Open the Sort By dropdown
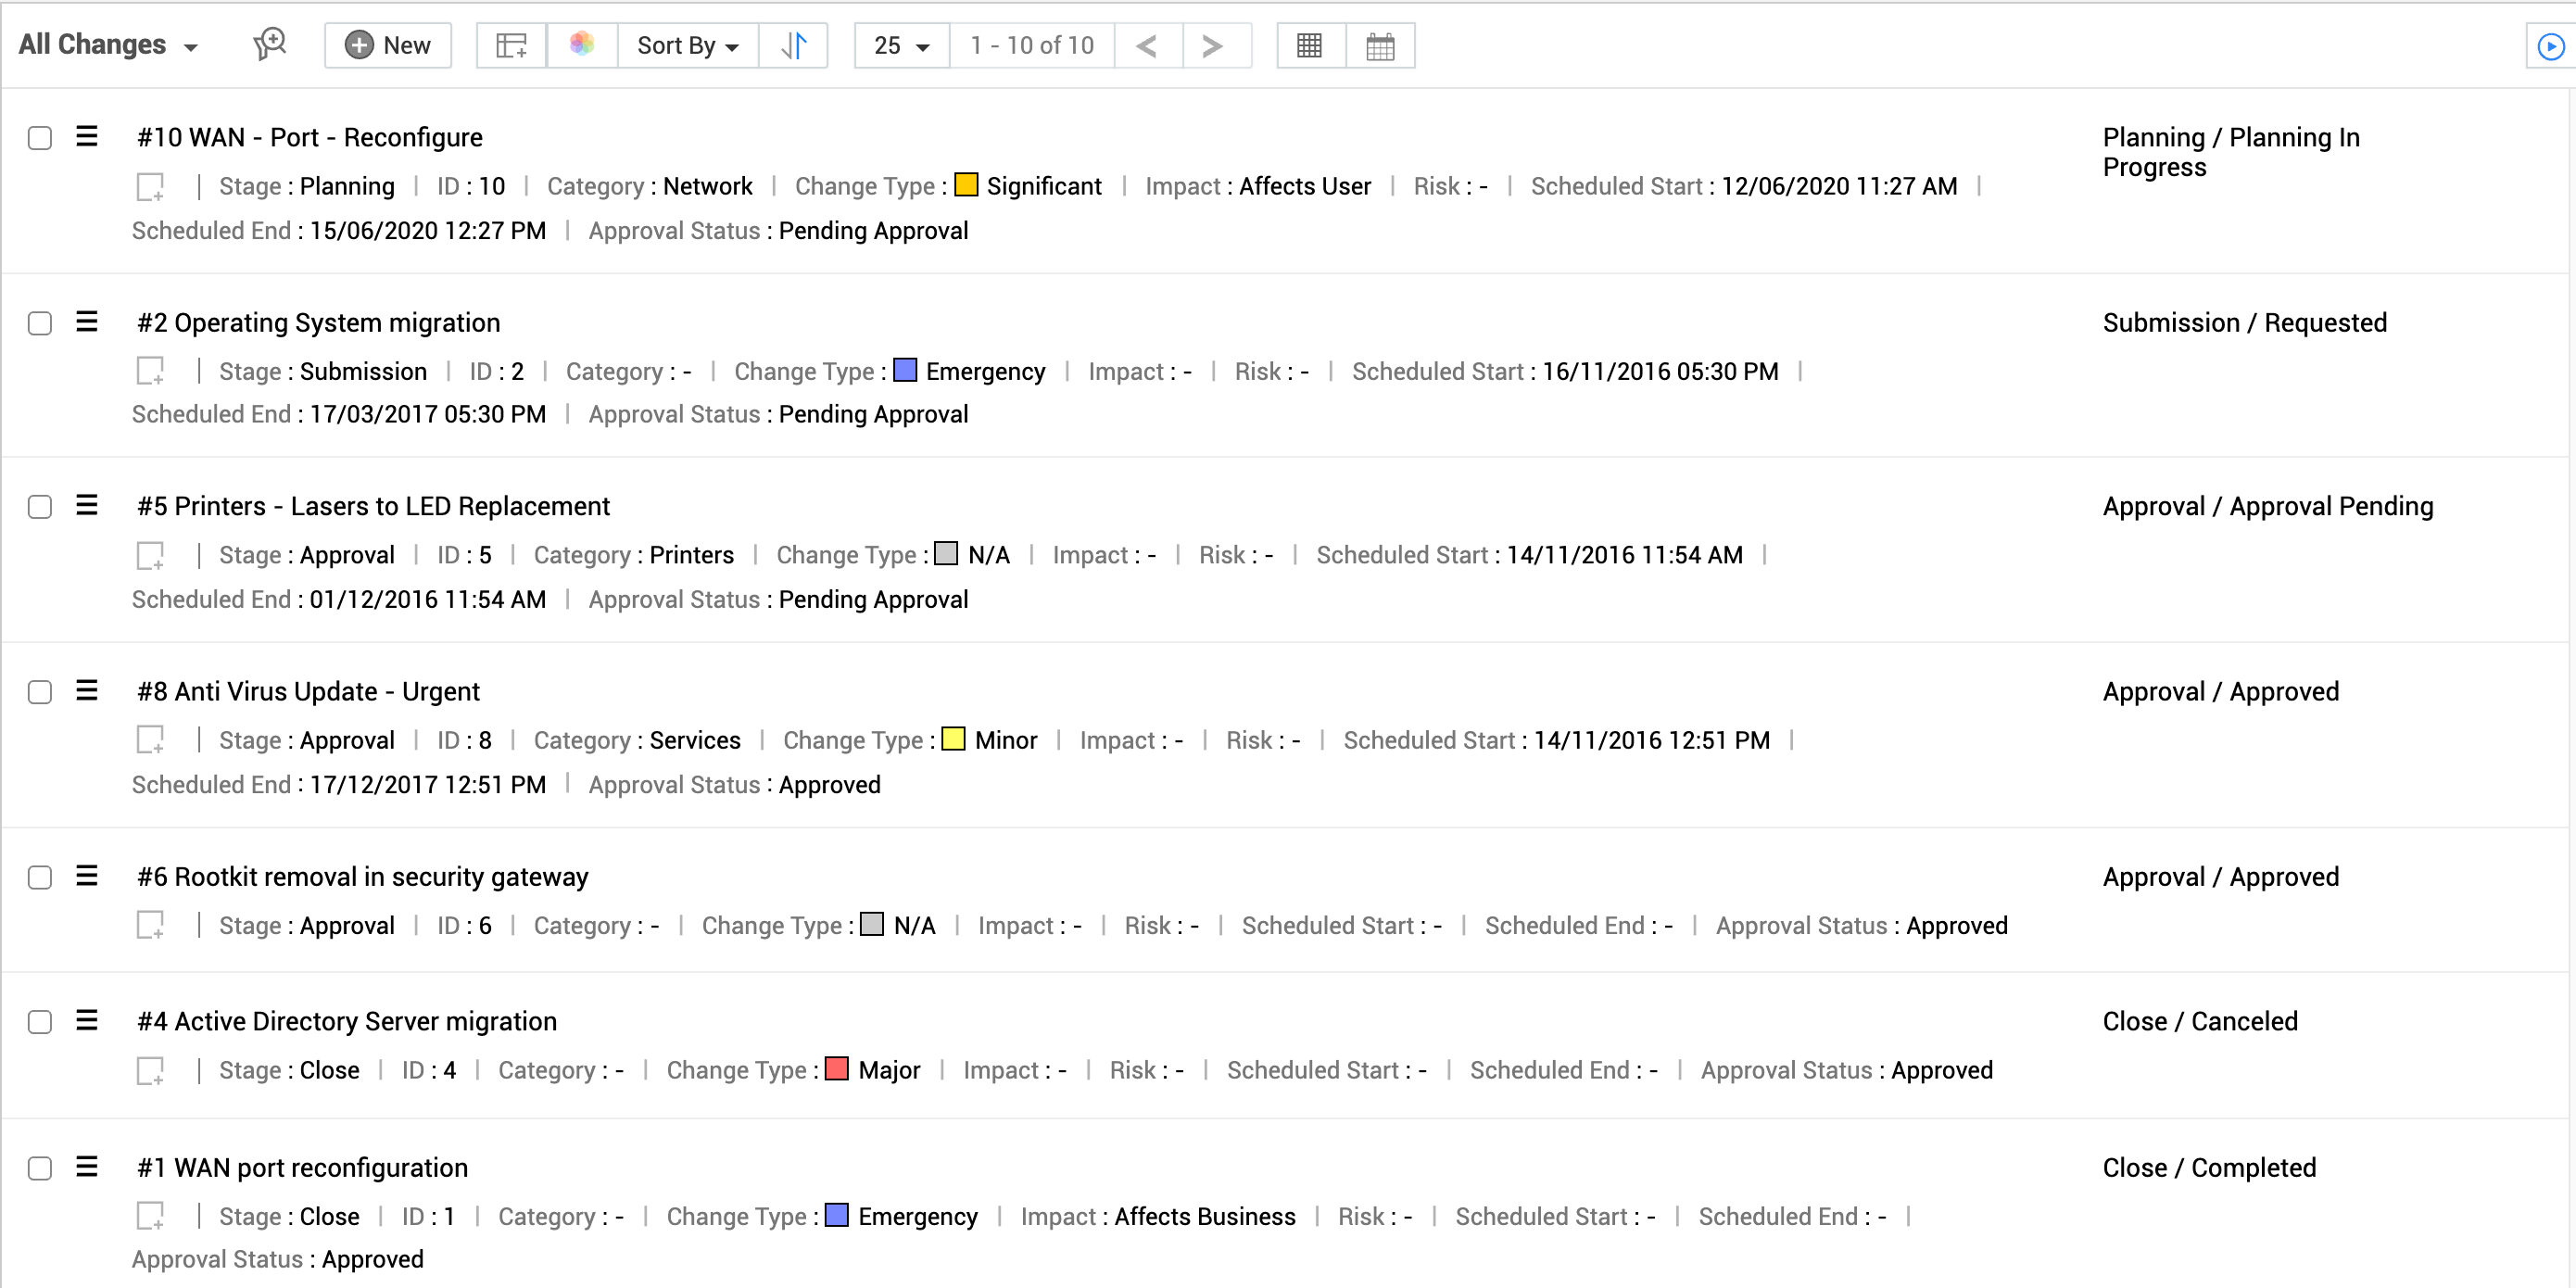Viewport: 2576px width, 1288px height. (688, 45)
